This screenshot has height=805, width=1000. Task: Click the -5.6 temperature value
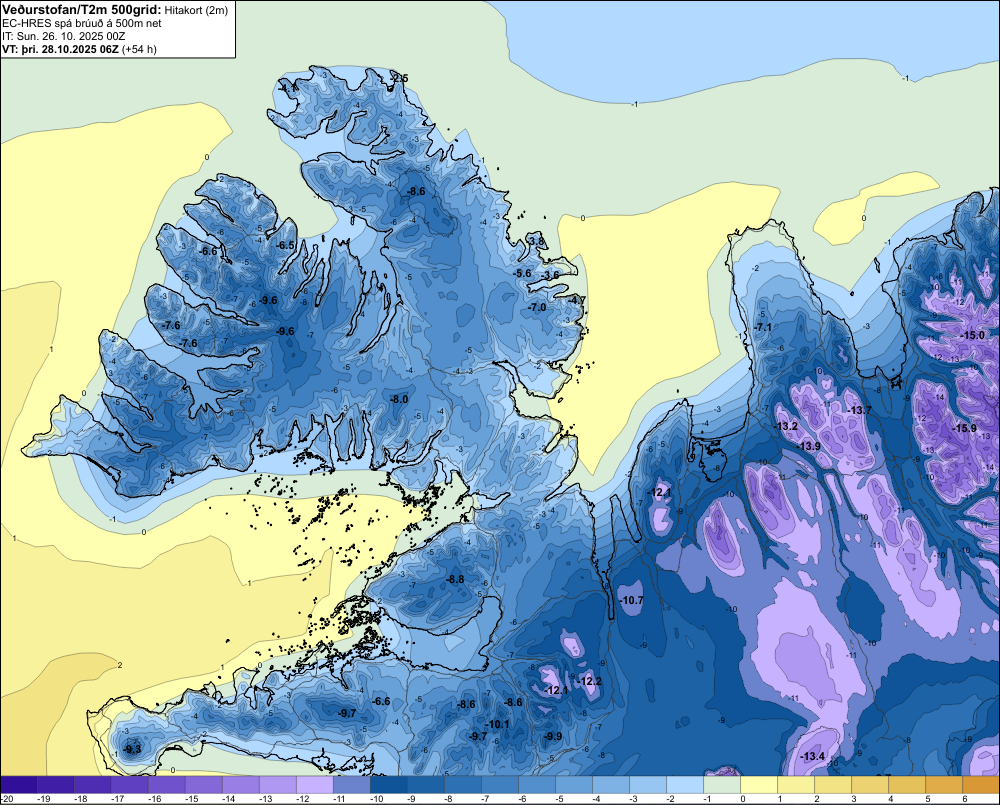tap(522, 273)
